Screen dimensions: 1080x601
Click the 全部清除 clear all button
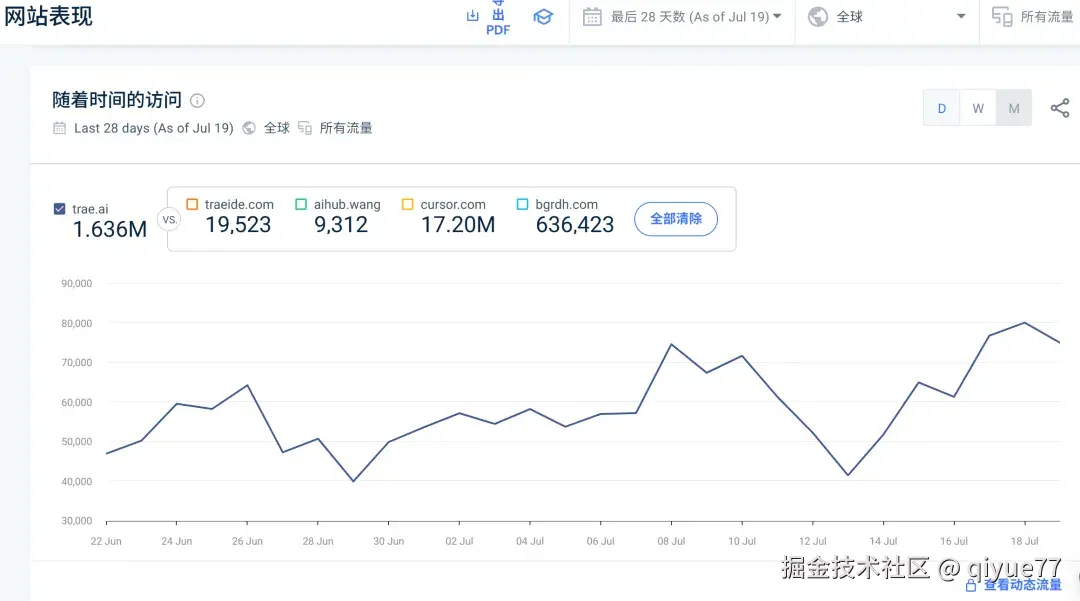676,219
